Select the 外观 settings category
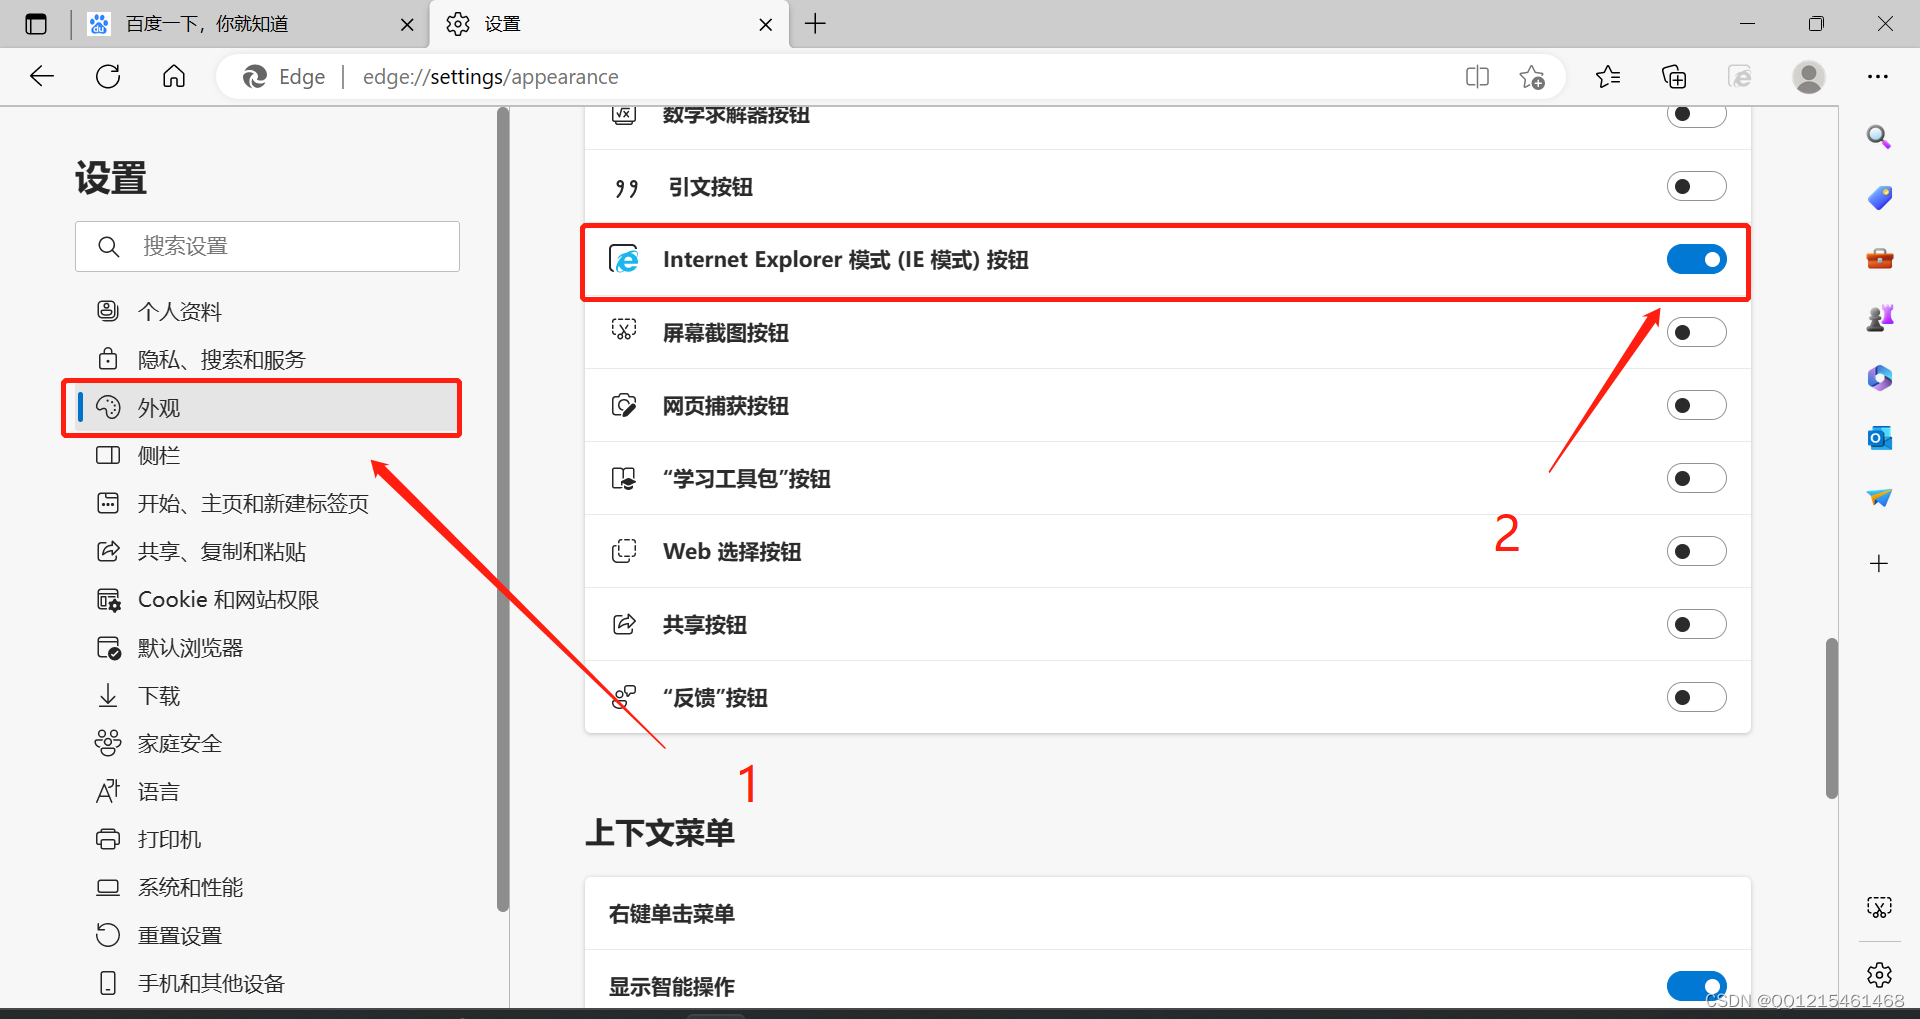Viewport: 1920px width, 1019px height. click(x=160, y=407)
